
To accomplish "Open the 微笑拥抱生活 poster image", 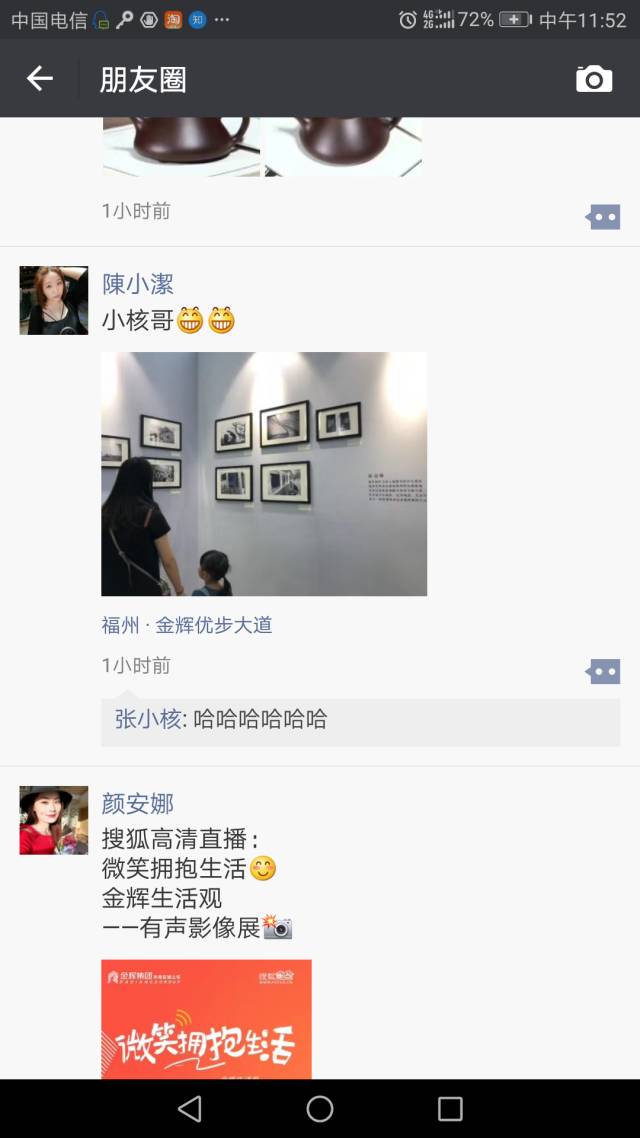I will point(207,1019).
